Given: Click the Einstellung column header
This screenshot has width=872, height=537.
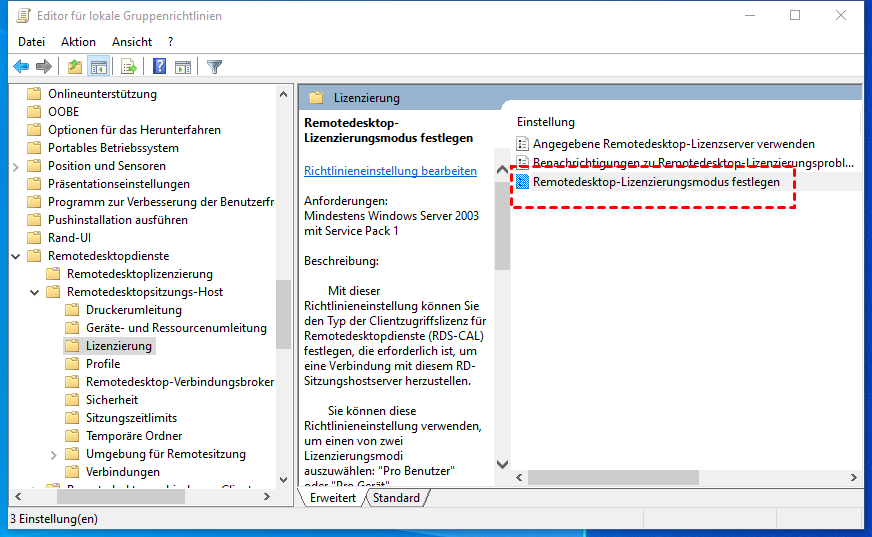Looking at the screenshot, I should coord(546,121).
